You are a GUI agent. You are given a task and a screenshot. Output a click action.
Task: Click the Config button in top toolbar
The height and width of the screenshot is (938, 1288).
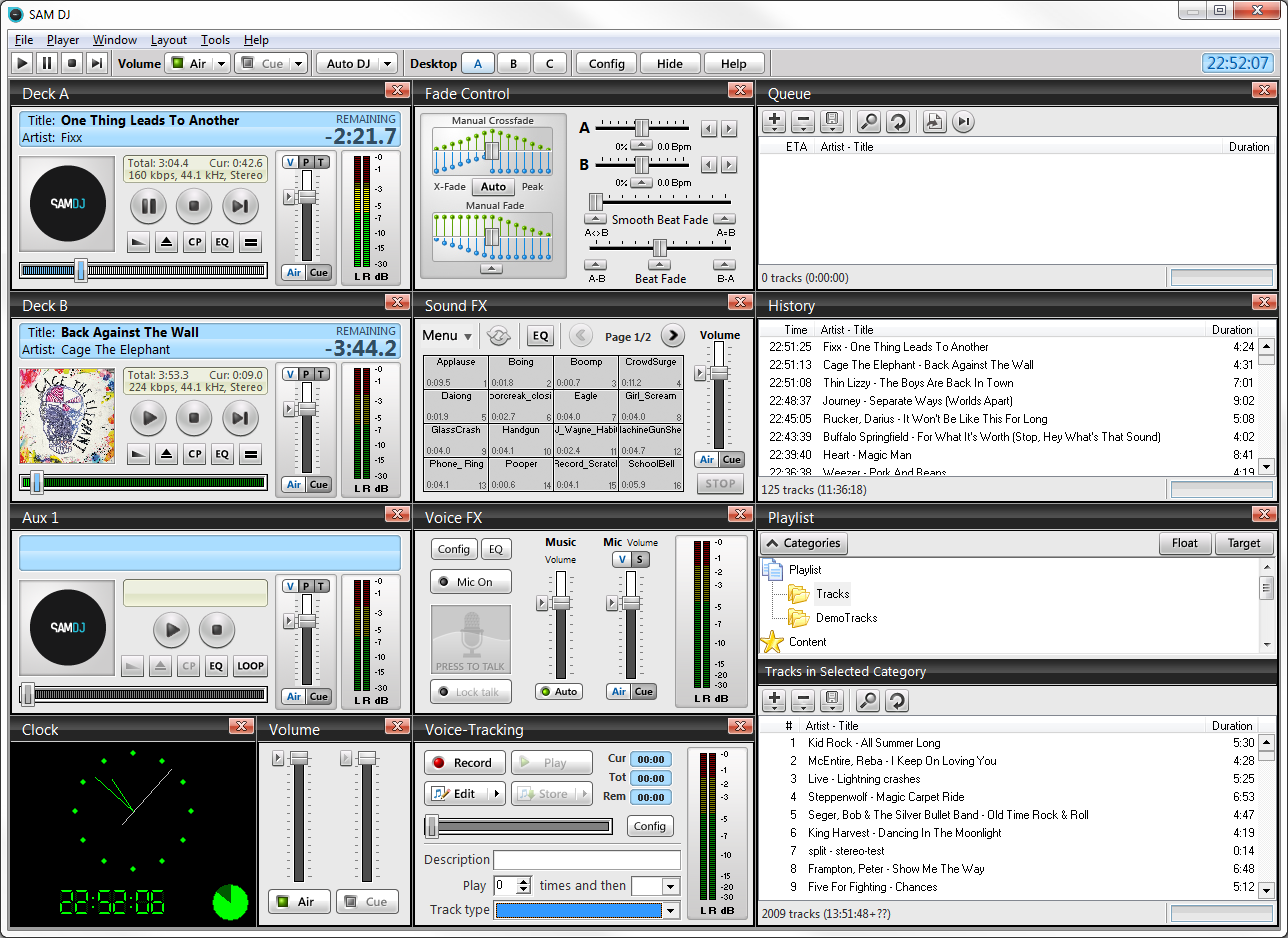(x=606, y=64)
